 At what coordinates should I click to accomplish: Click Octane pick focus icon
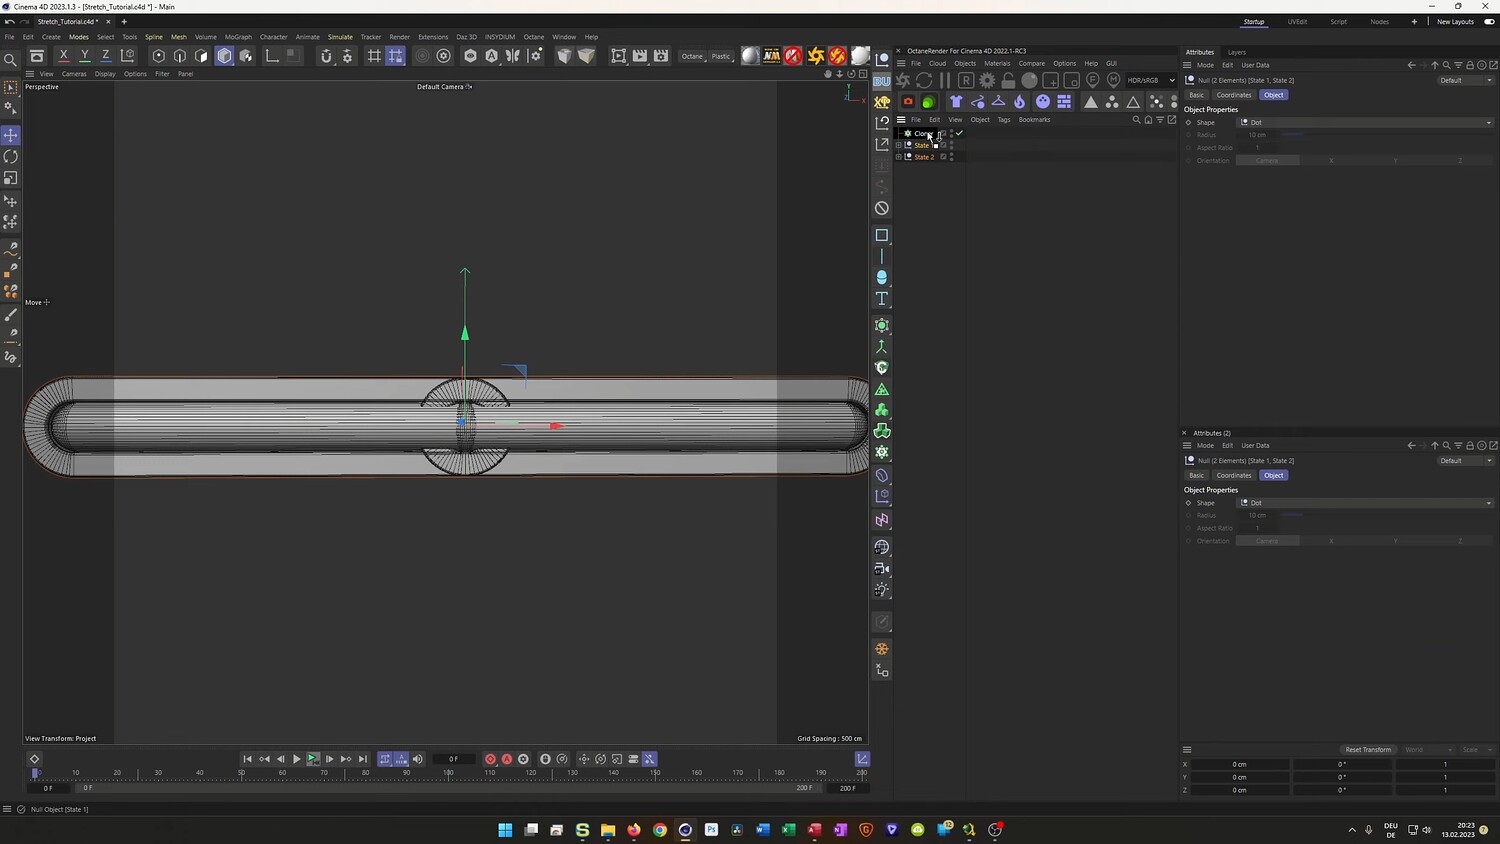1092,80
